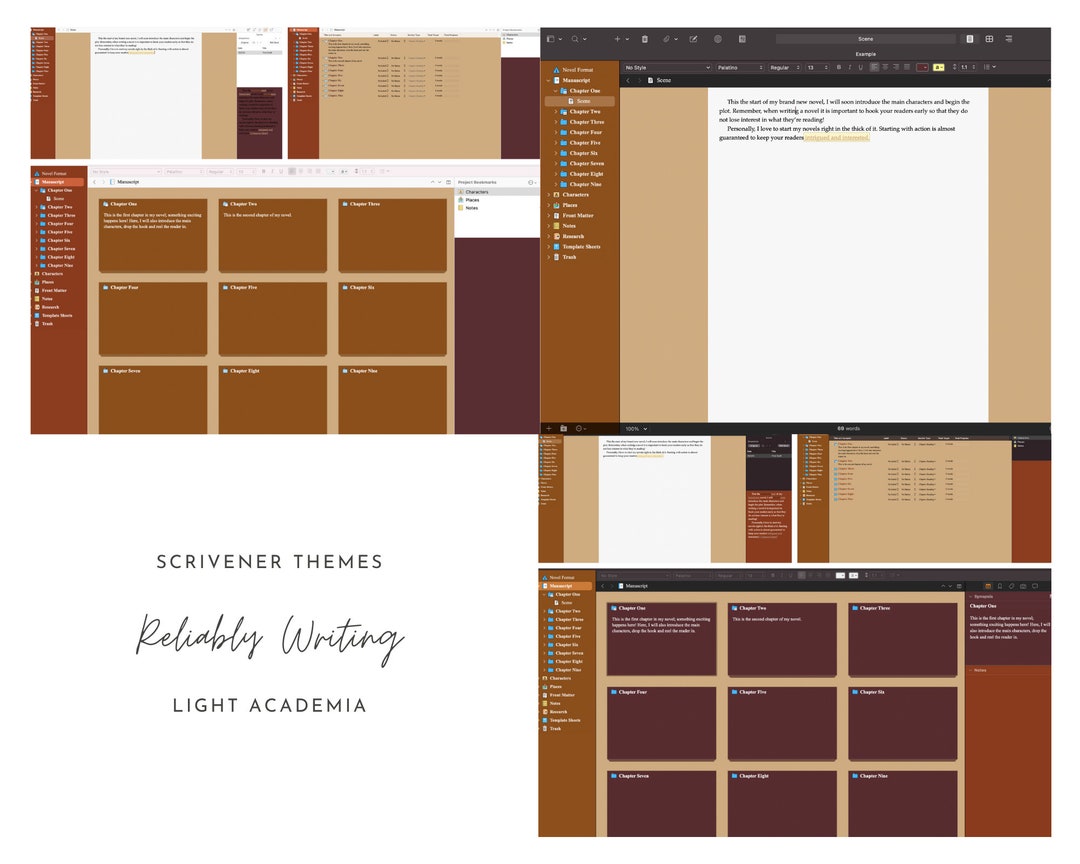Toggle italic formatting in the format bar
This screenshot has height=864, width=1080.
(x=849, y=68)
